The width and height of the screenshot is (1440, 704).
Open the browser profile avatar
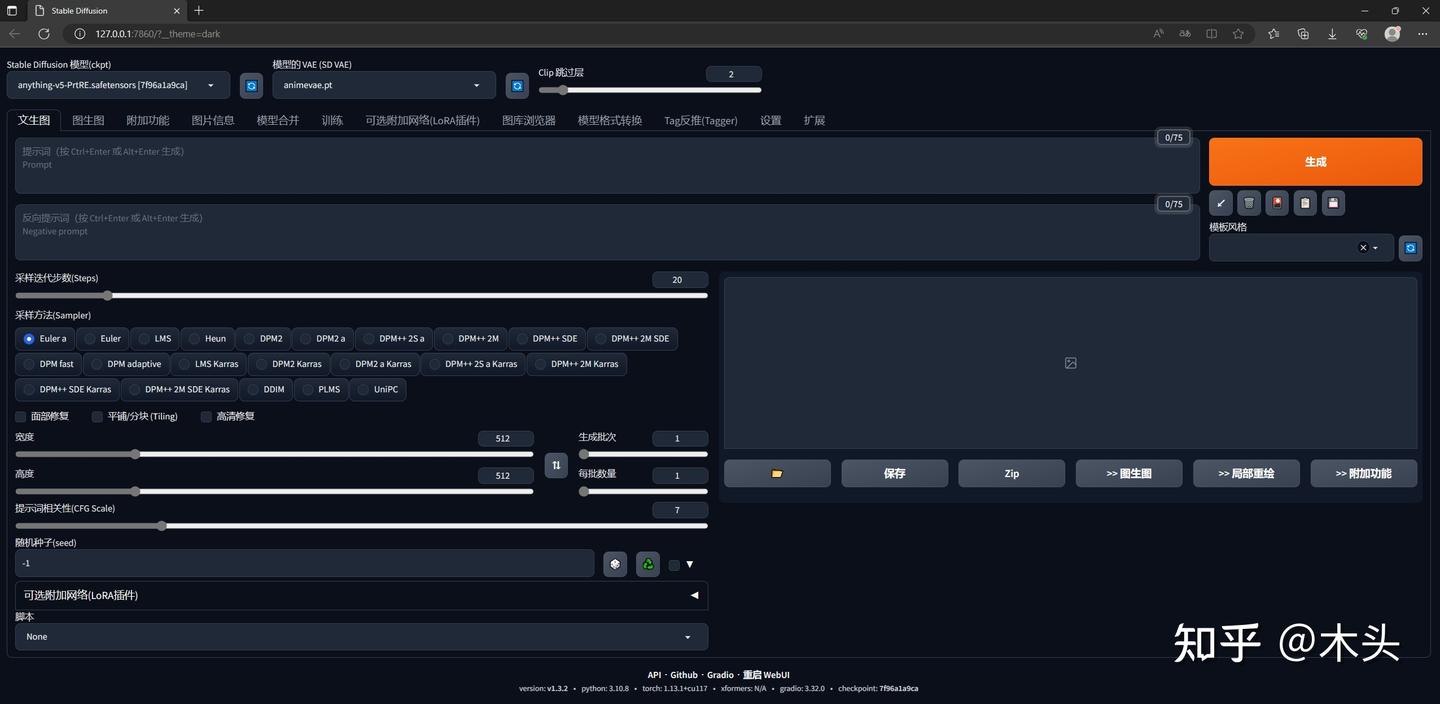(1392, 33)
